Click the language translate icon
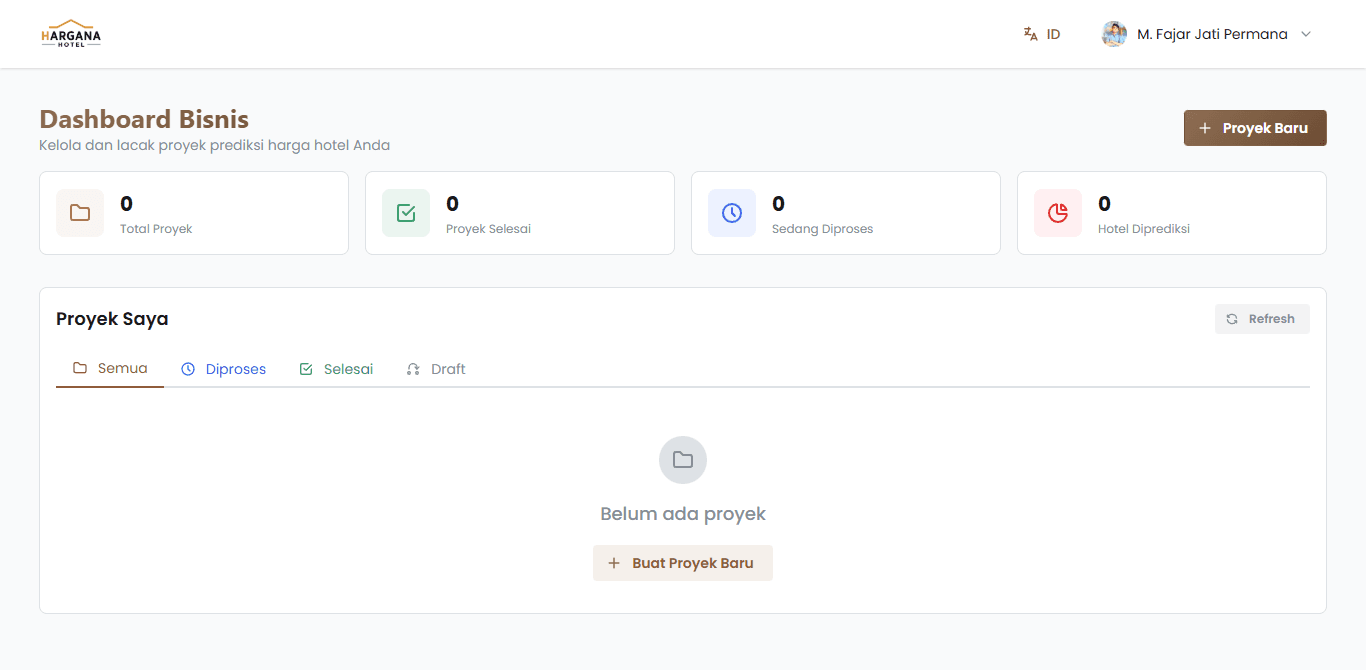 pyautogui.click(x=1031, y=34)
